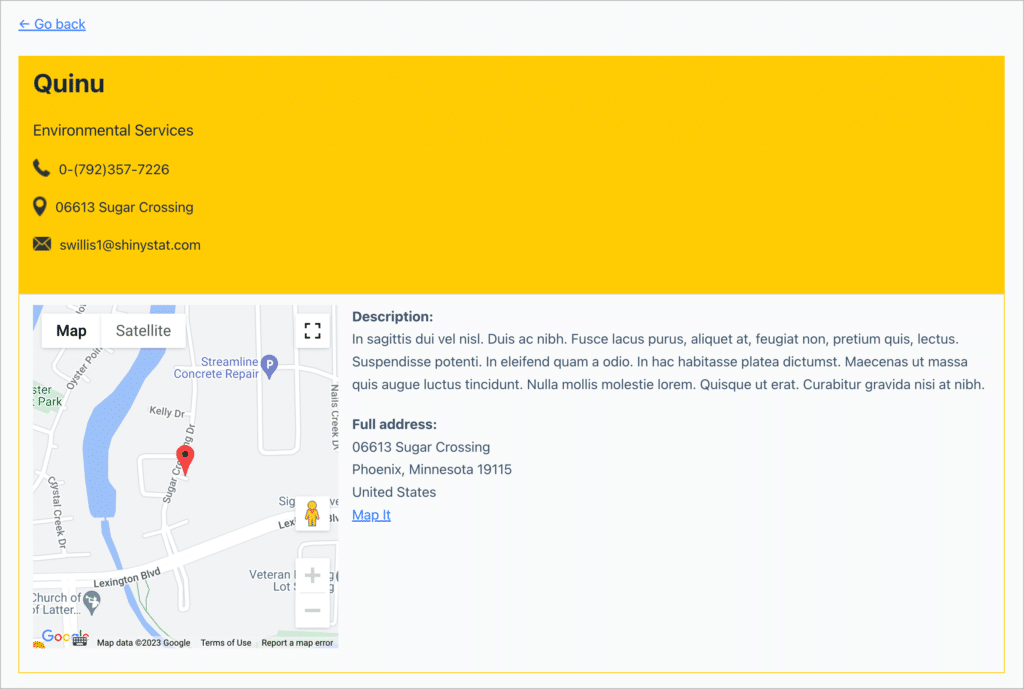Switch to Map view tab
Image resolution: width=1024 pixels, height=689 pixels.
pos(71,330)
